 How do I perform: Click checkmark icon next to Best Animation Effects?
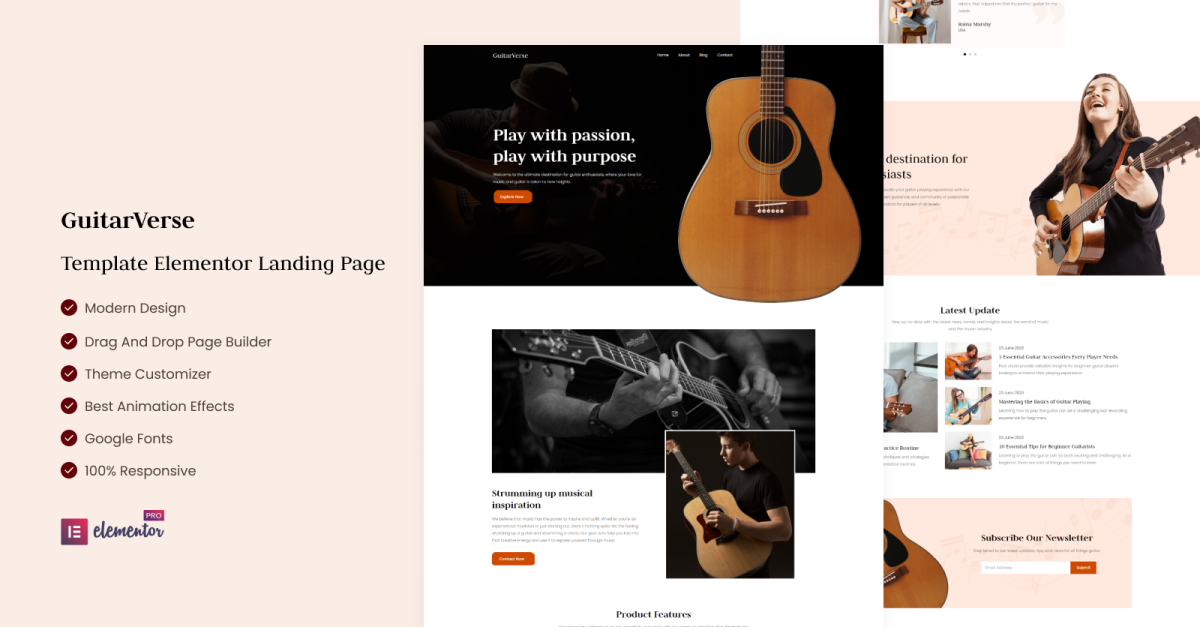(69, 406)
